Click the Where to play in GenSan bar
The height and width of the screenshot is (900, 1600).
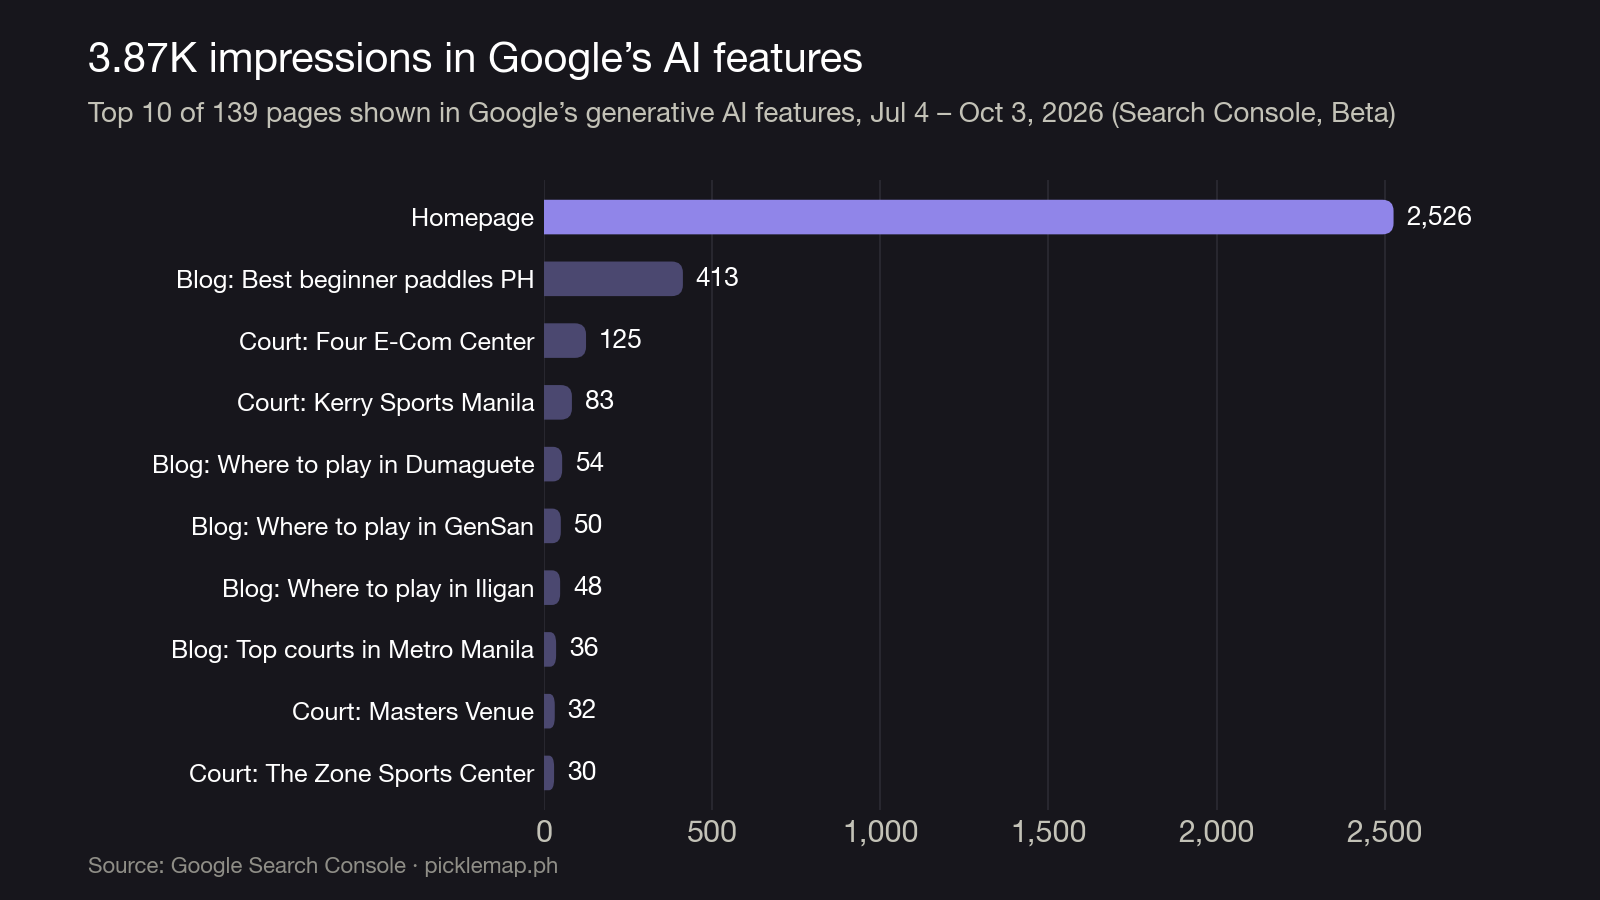(552, 526)
